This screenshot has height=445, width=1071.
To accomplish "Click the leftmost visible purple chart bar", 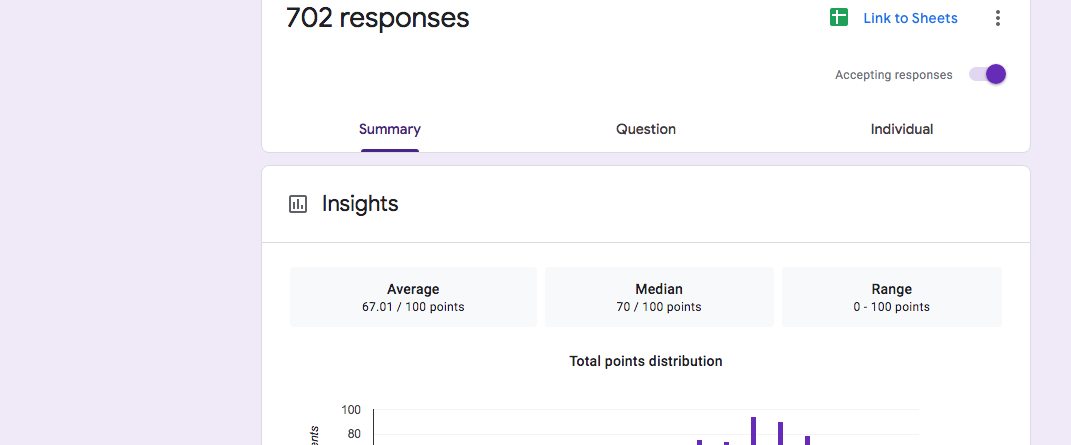I will 700,442.
